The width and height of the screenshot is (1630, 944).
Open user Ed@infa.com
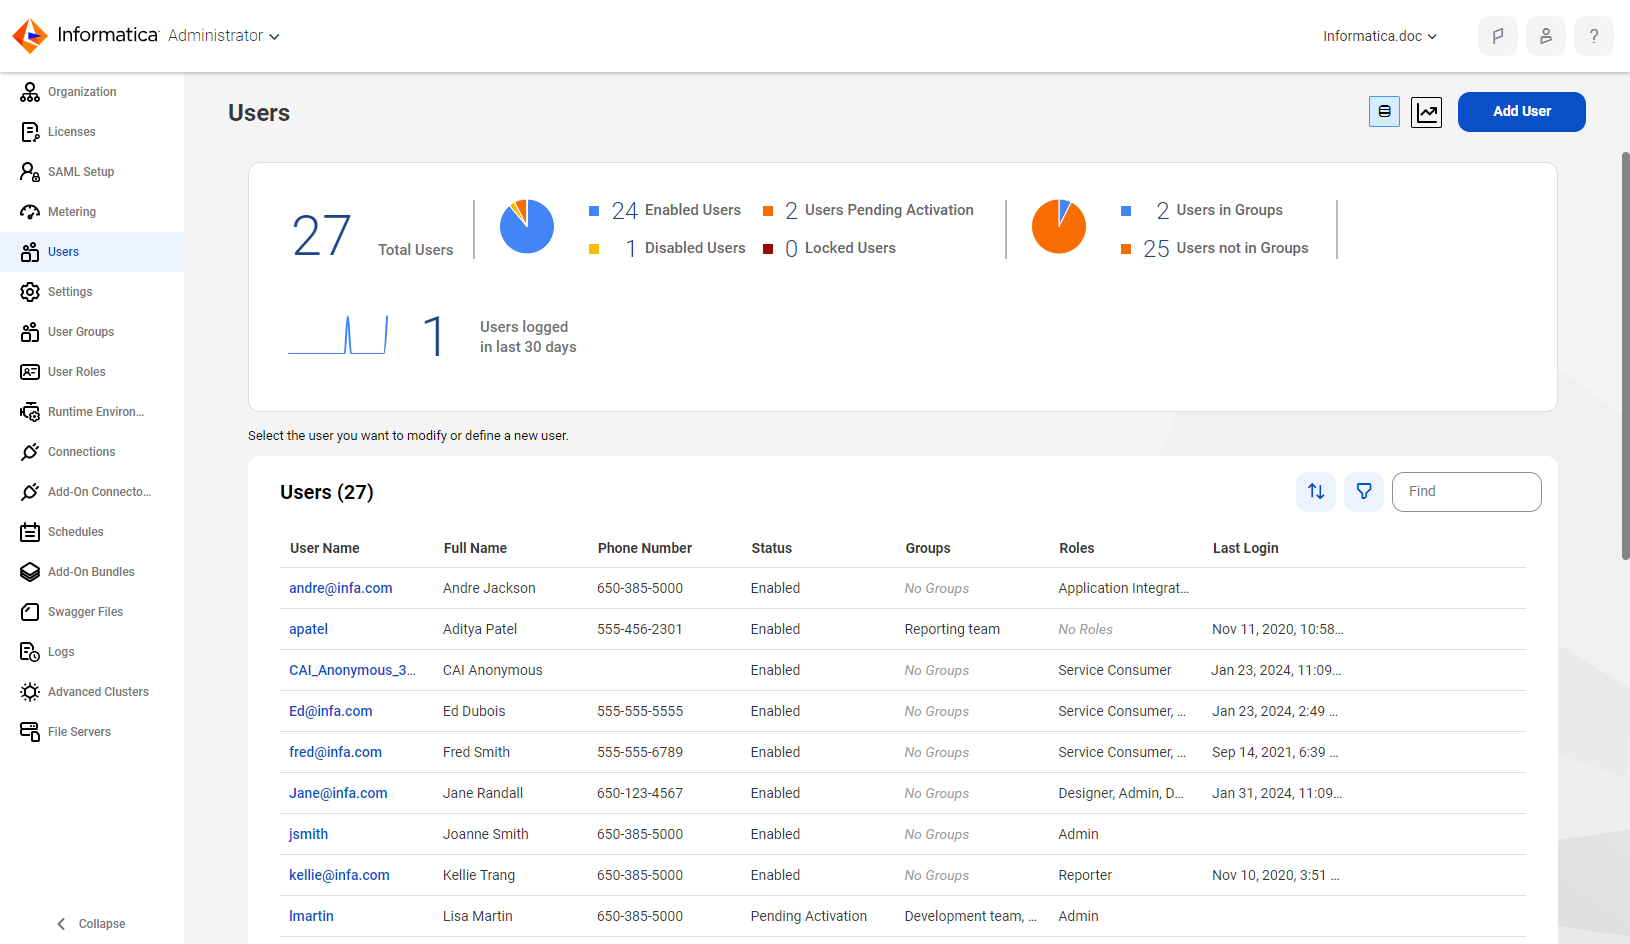tap(331, 711)
